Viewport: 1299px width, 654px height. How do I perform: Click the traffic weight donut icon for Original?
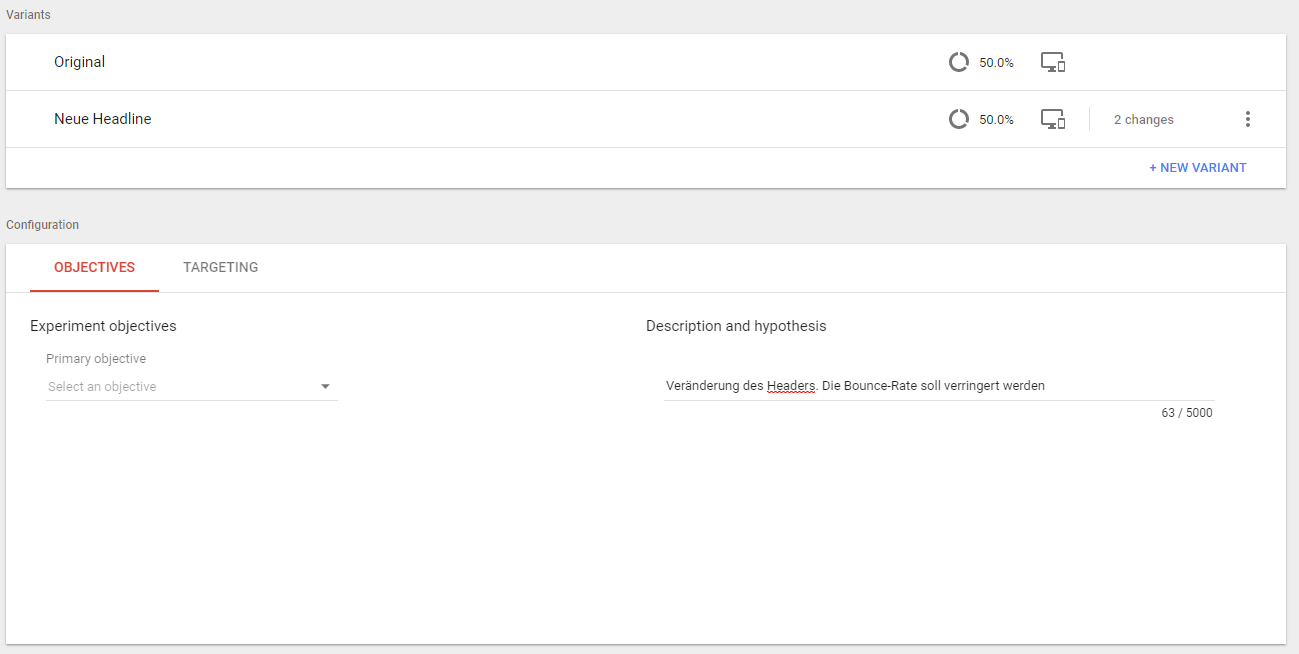coord(958,62)
